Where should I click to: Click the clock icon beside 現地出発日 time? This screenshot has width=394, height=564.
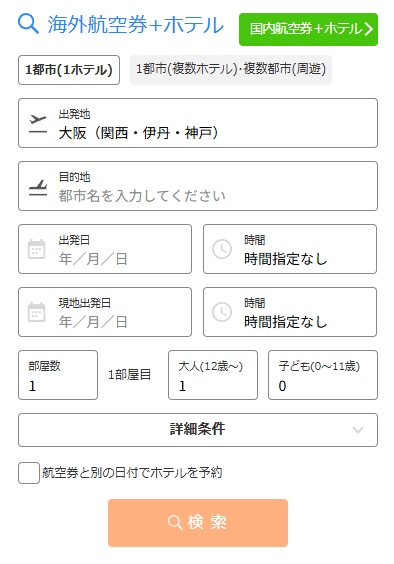(x=222, y=312)
